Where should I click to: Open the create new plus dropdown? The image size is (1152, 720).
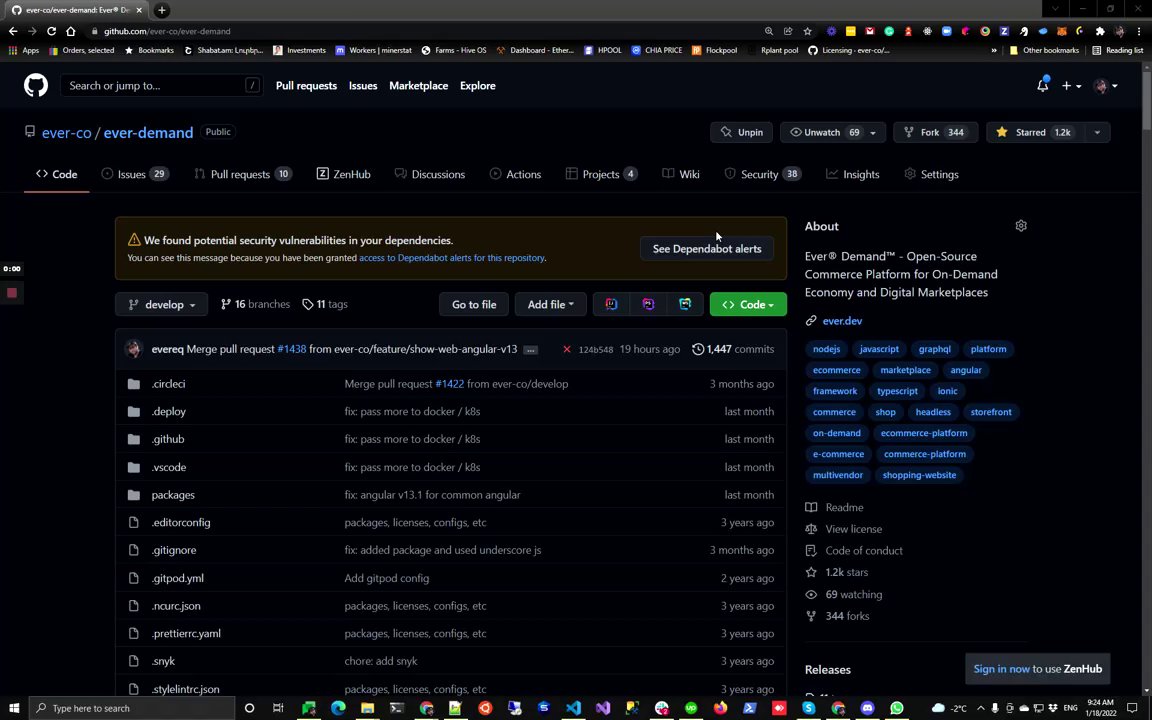click(x=1071, y=86)
